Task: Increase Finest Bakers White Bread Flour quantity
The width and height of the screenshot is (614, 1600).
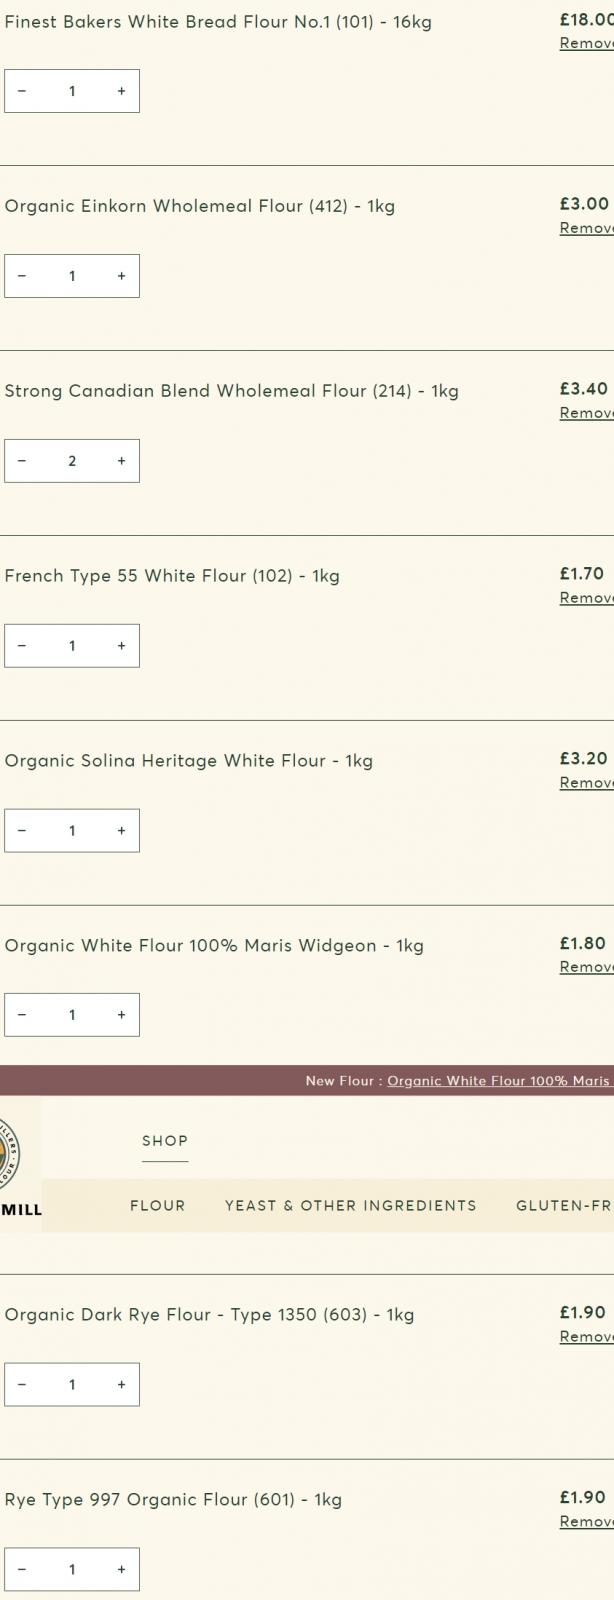Action: (x=121, y=91)
